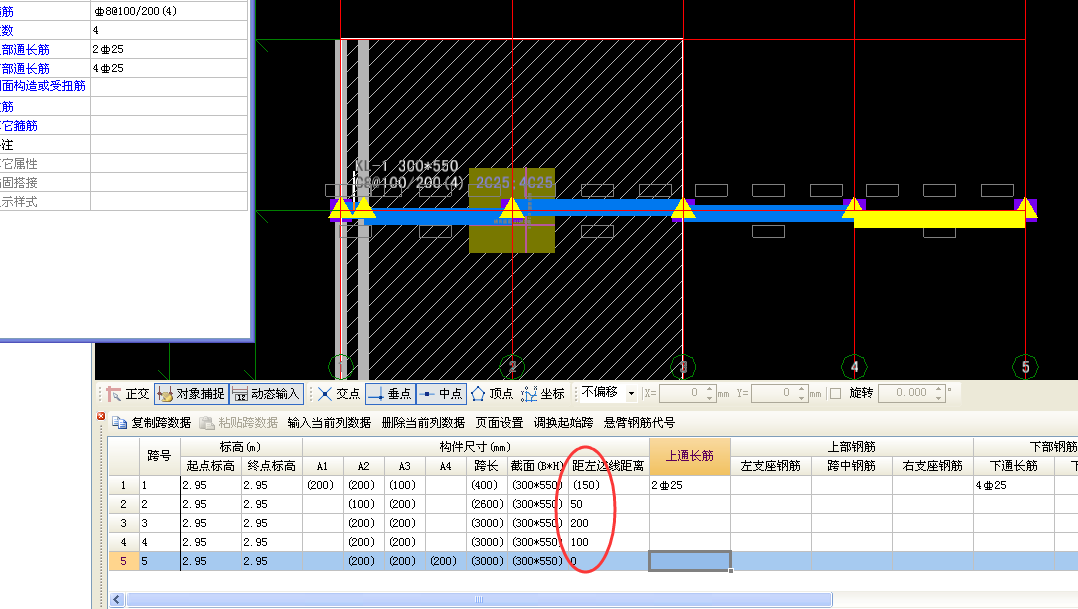Click 删除当前列数据 button
The height and width of the screenshot is (609, 1078).
click(x=423, y=423)
